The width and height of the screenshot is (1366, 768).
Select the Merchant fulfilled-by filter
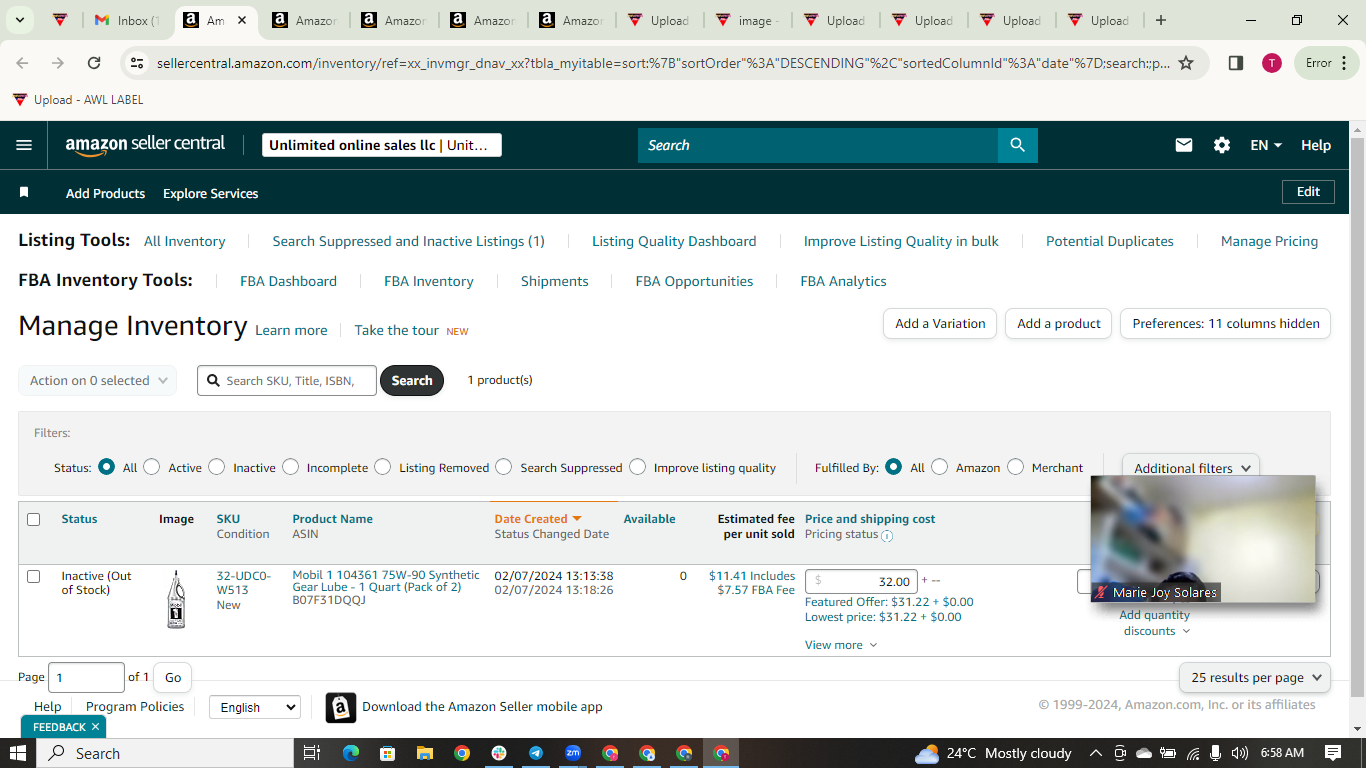[x=1016, y=467]
